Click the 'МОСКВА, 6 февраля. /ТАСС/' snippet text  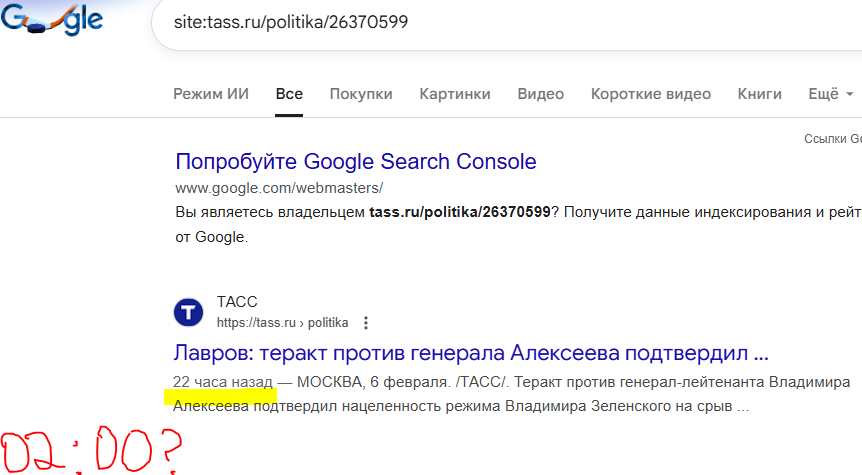[x=402, y=382]
